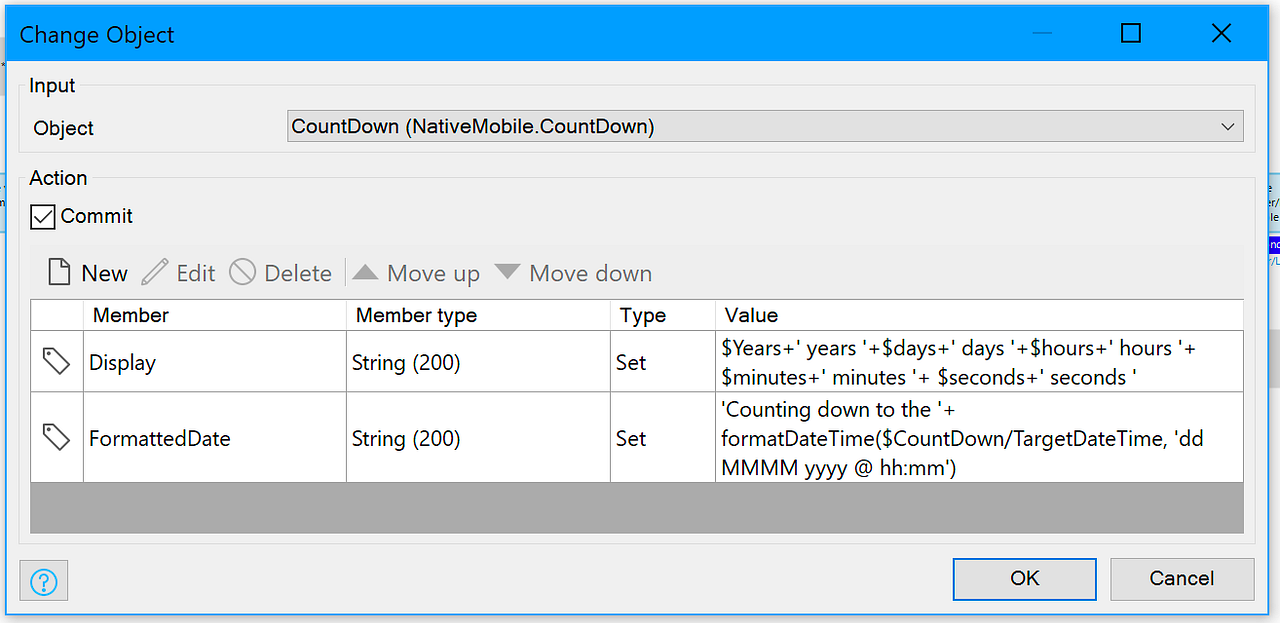Click the tag icon beside FormattedDate
Image resolution: width=1280 pixels, height=623 pixels.
(56, 437)
